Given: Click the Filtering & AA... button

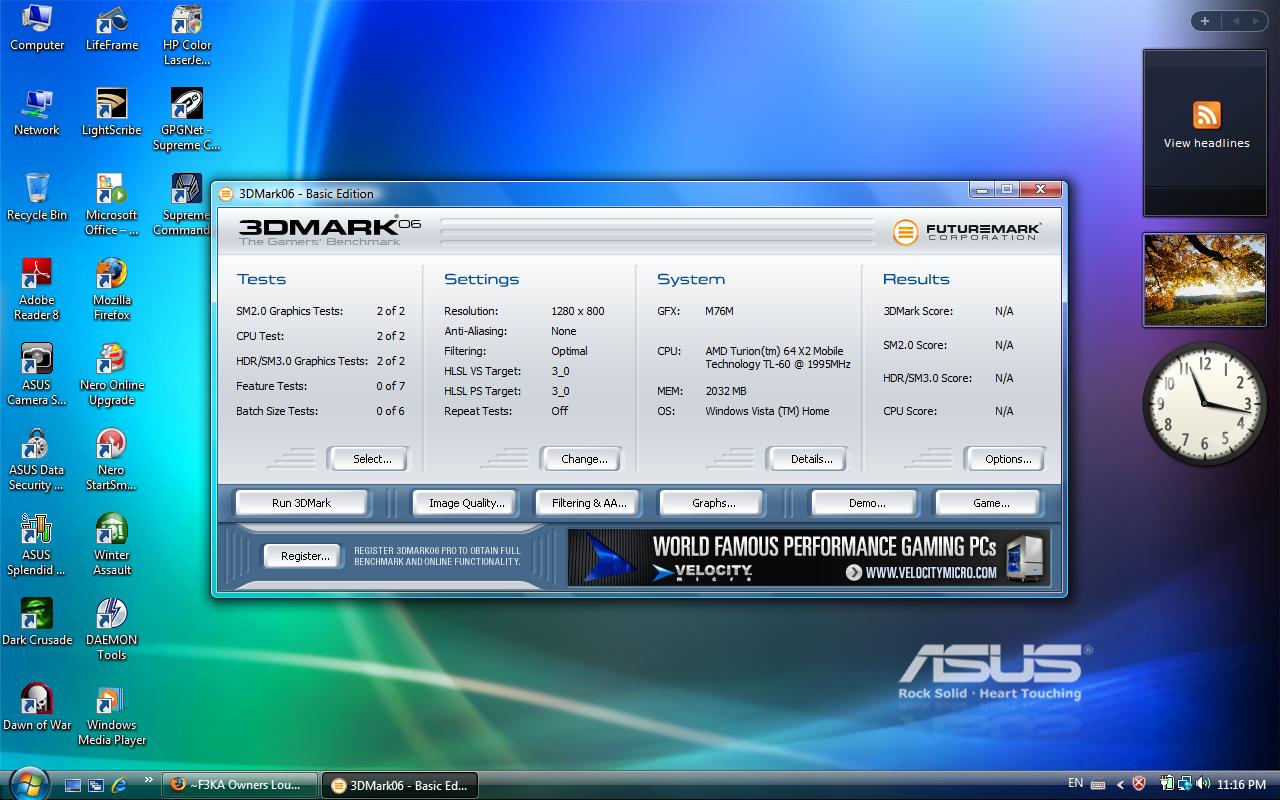Looking at the screenshot, I should [x=589, y=503].
